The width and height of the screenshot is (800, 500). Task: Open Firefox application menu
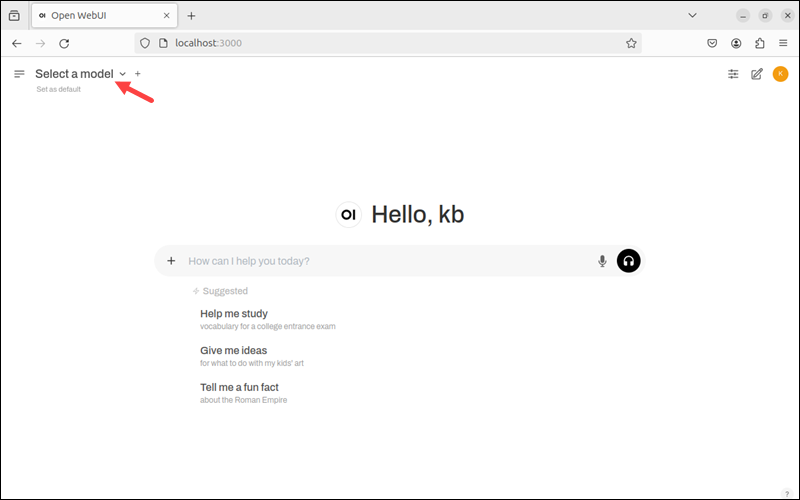pos(783,43)
